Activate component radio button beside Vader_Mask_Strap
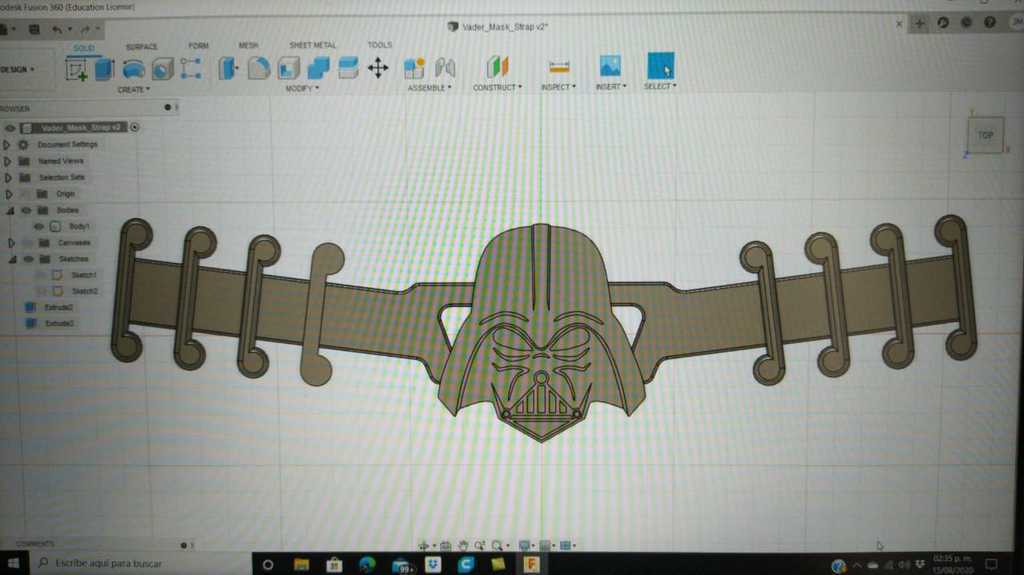The height and width of the screenshot is (575, 1024). tap(135, 127)
